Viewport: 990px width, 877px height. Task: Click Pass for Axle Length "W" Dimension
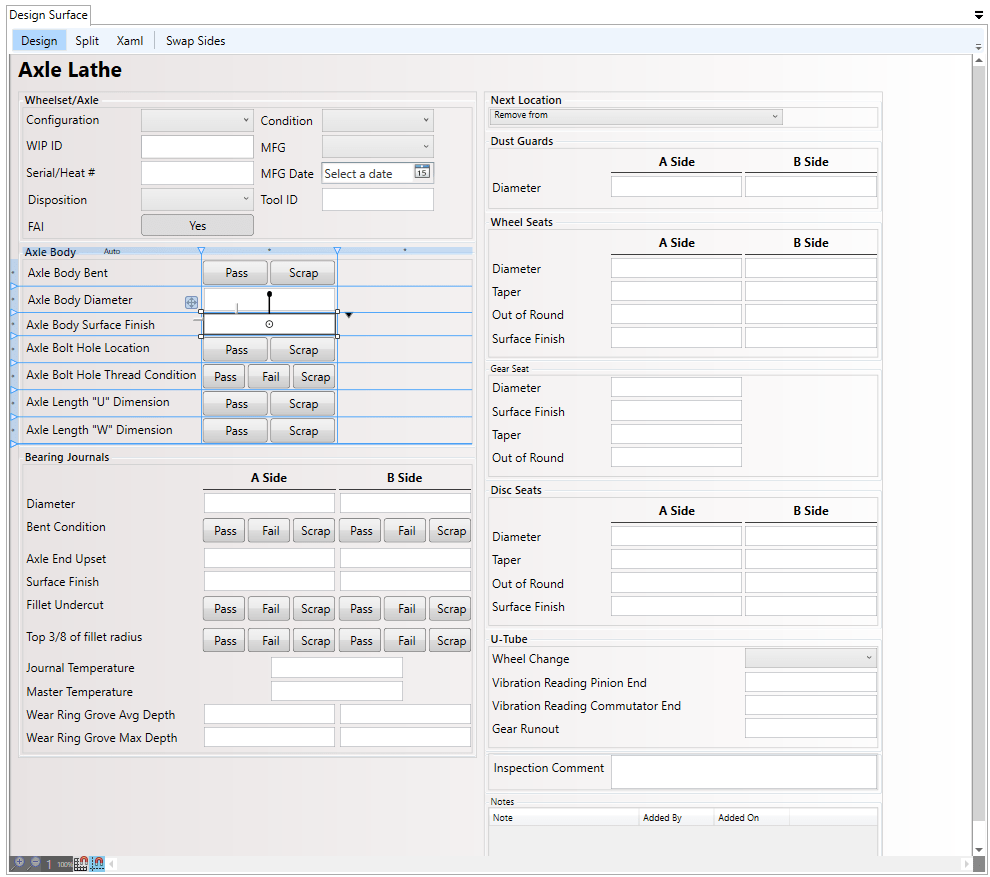[x=236, y=431]
